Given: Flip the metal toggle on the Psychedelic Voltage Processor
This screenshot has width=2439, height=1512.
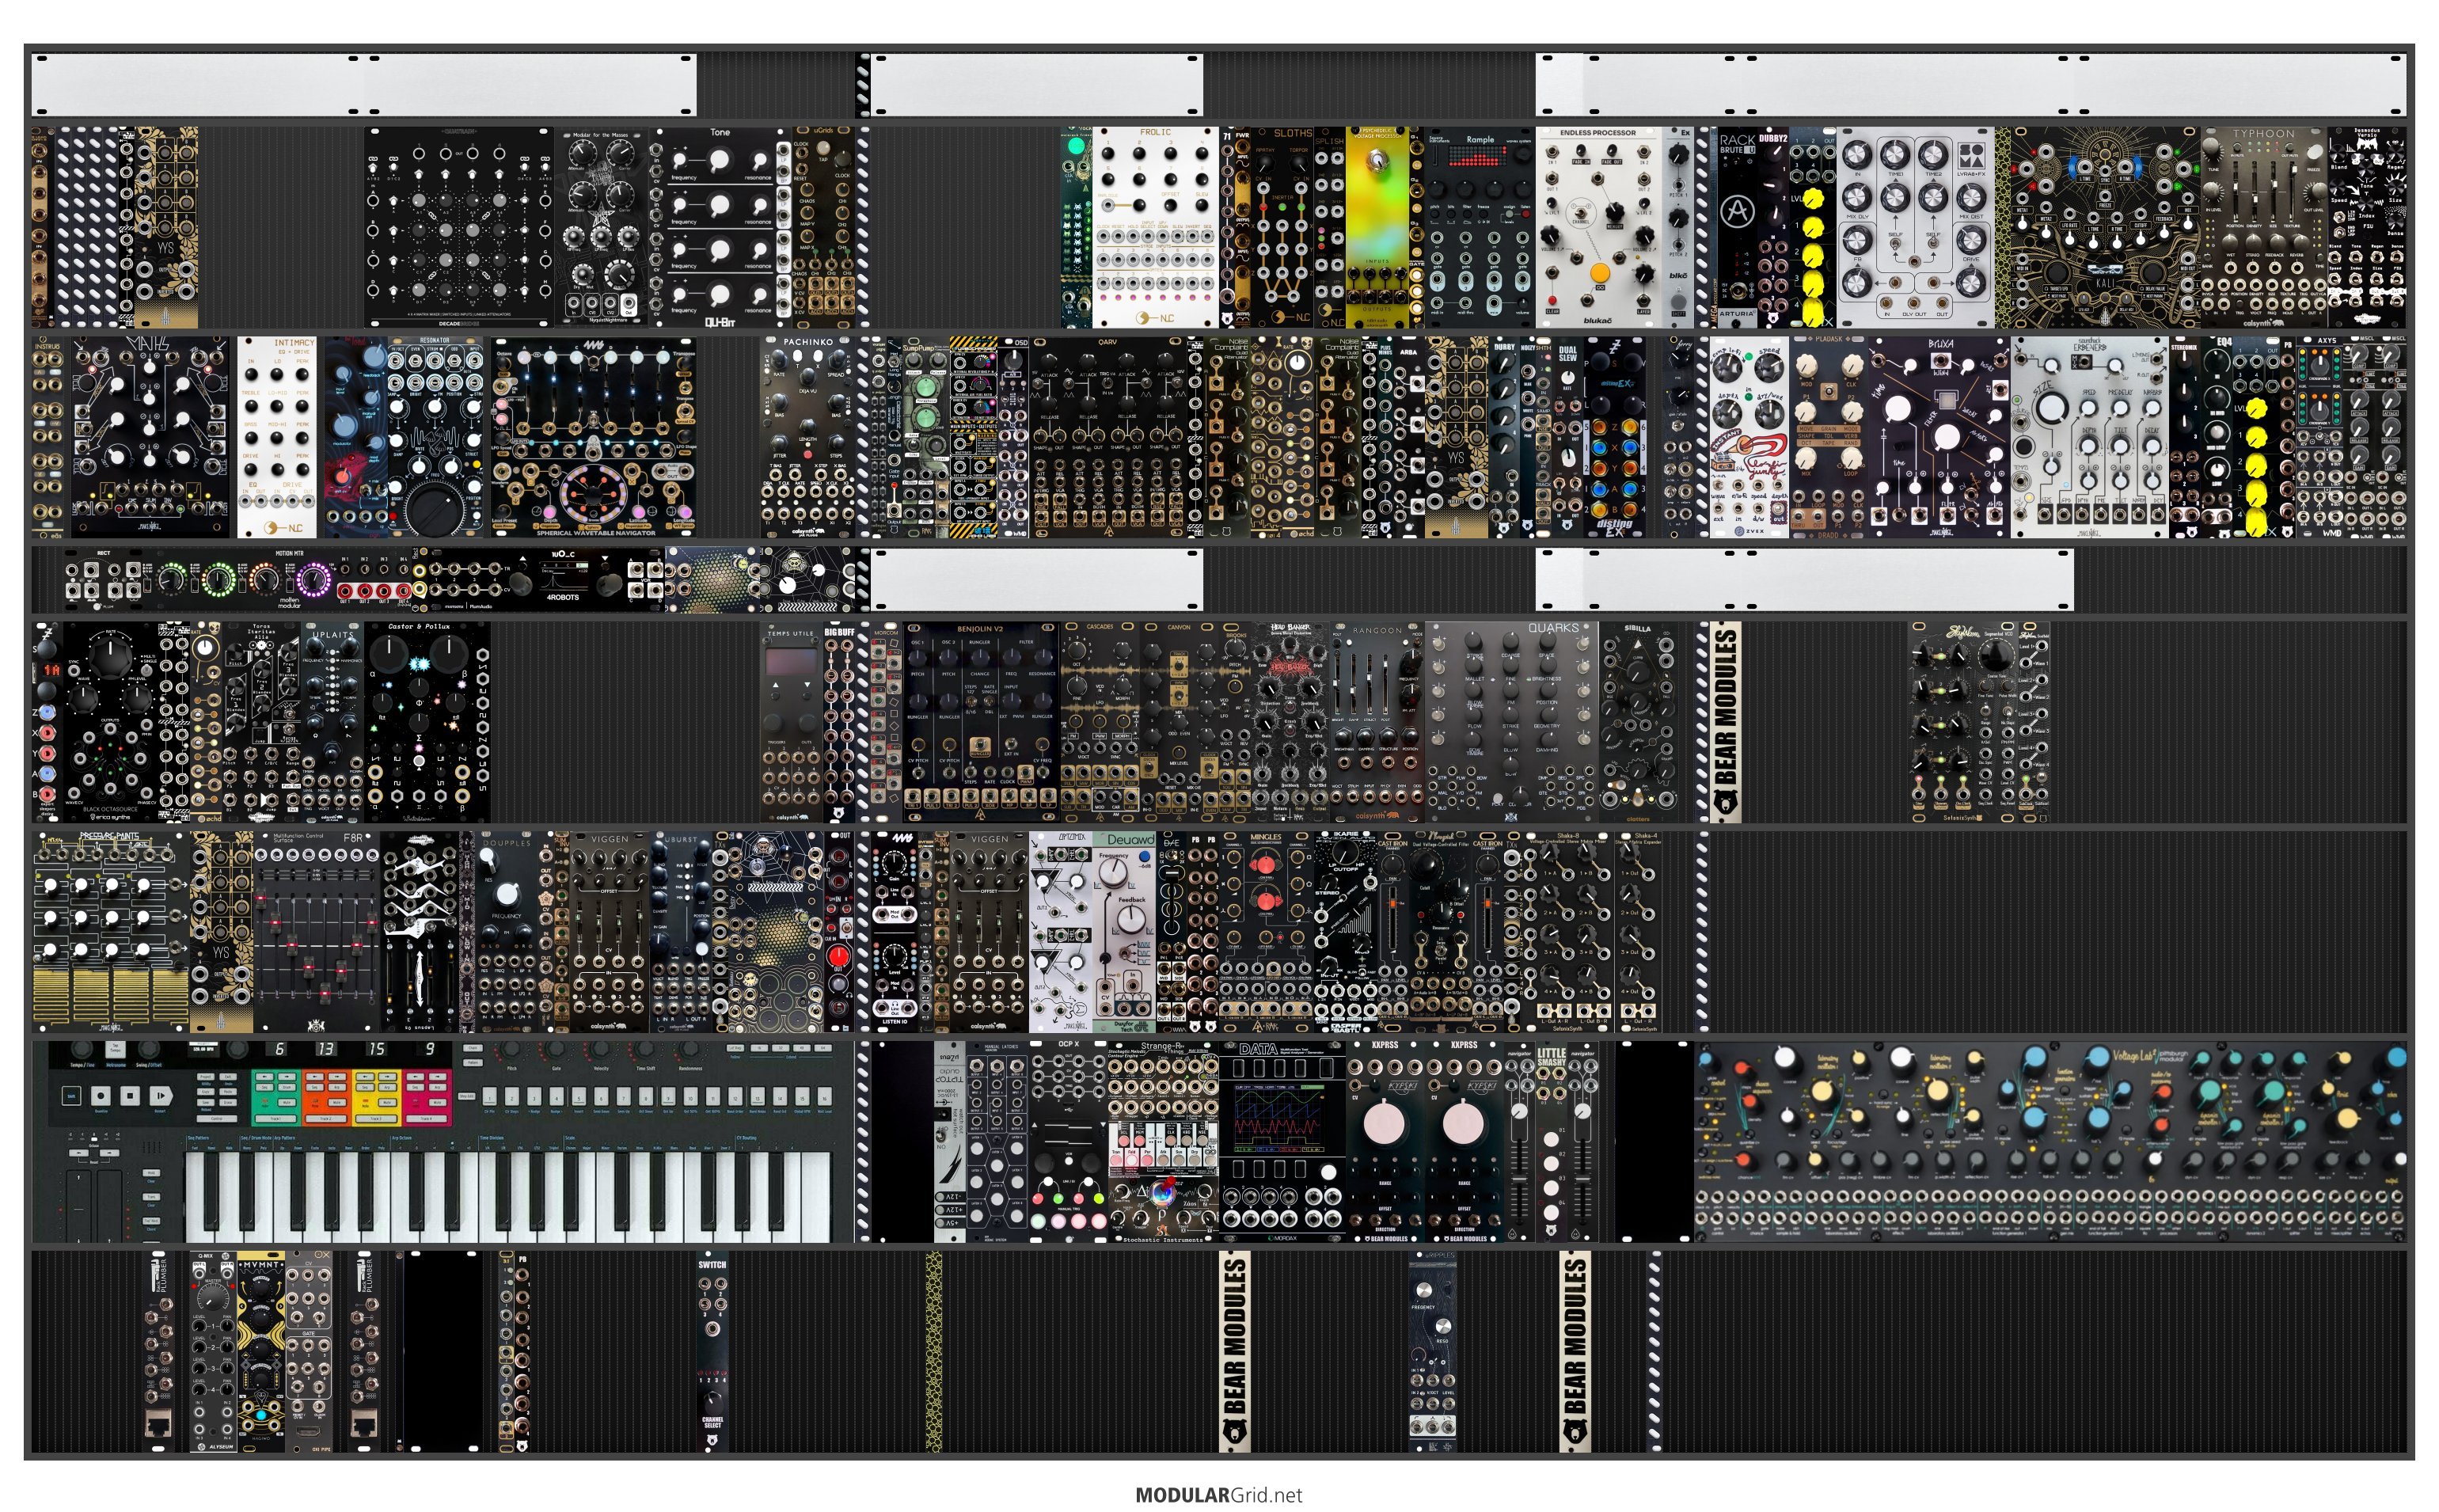Looking at the screenshot, I should point(1377,160).
